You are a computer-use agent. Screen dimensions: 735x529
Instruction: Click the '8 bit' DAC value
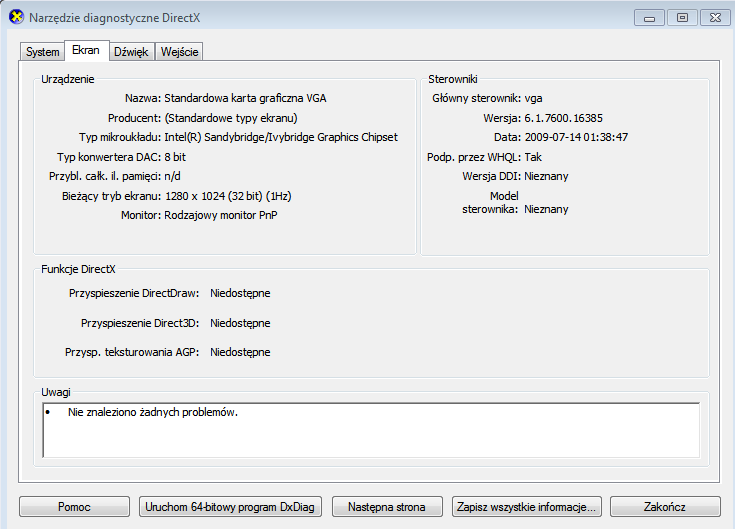point(175,157)
